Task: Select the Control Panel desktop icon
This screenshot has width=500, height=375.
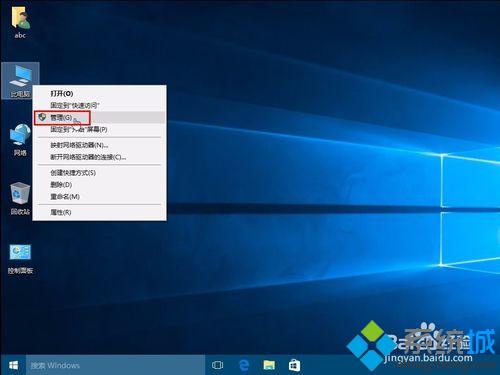Action: 20,259
